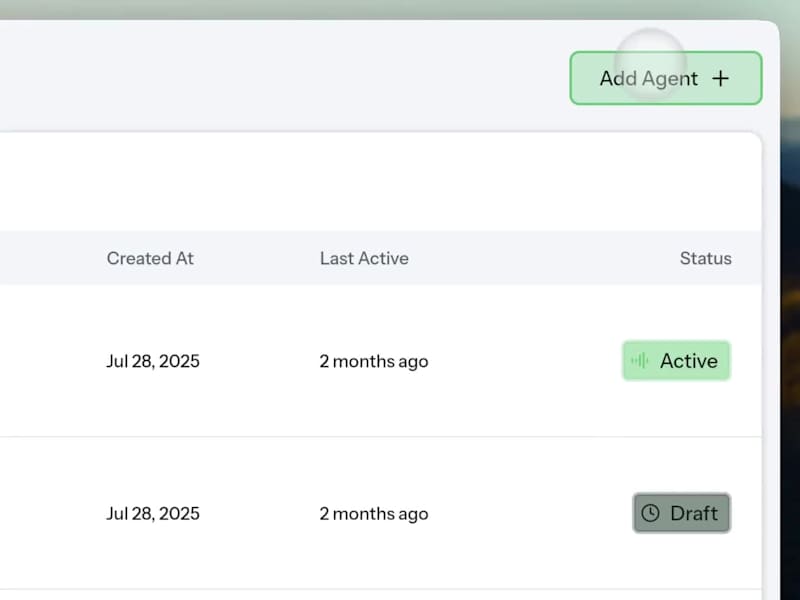Viewport: 800px width, 600px height.
Task: Click "2 months ago" in the Draft row
Action: tap(374, 514)
